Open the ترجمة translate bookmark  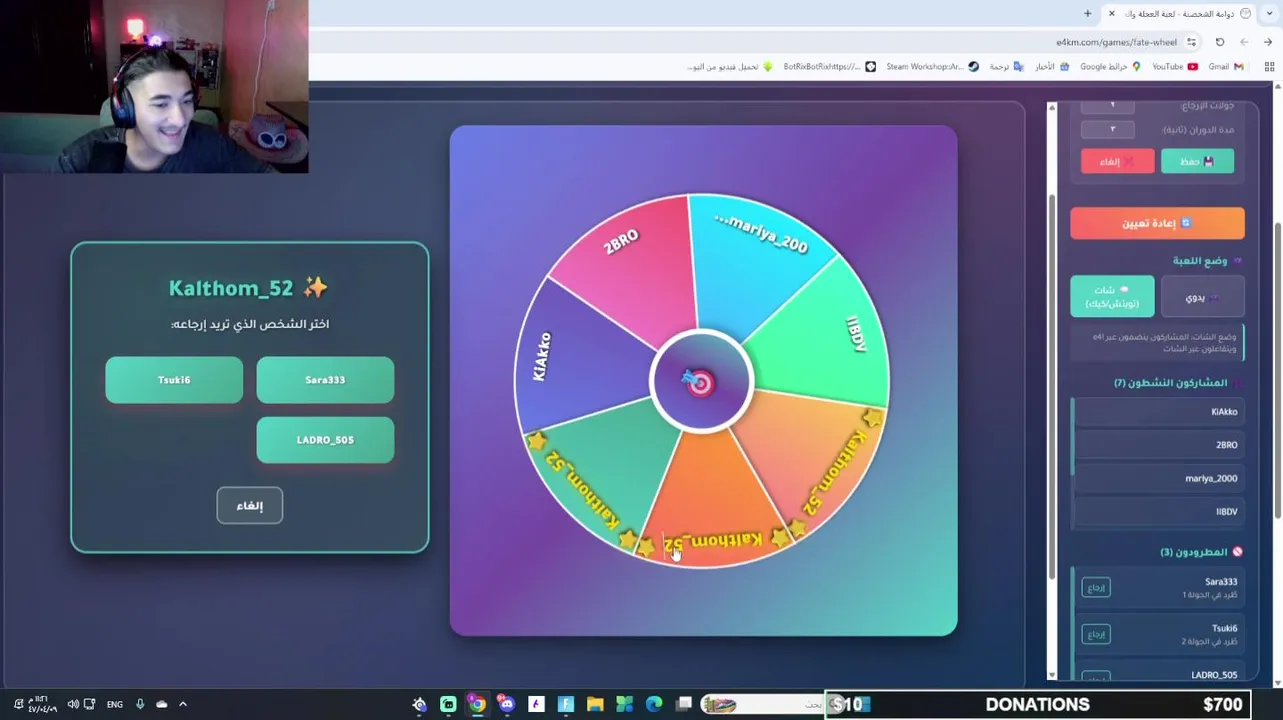point(1006,67)
